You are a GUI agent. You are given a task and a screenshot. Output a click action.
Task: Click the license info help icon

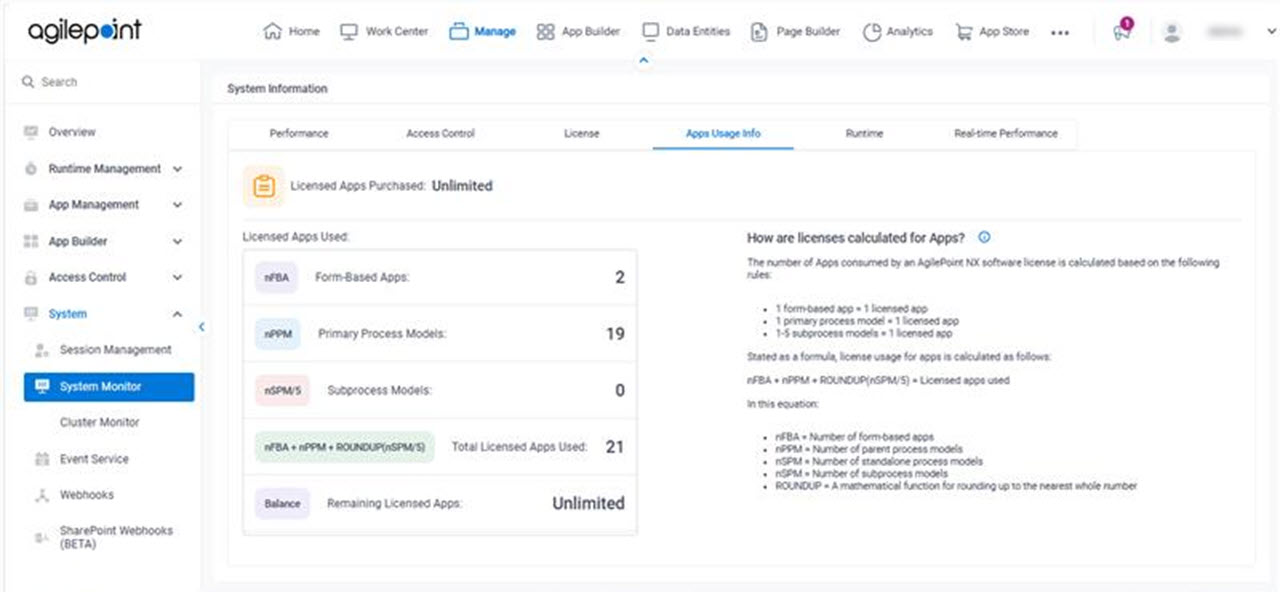click(984, 238)
